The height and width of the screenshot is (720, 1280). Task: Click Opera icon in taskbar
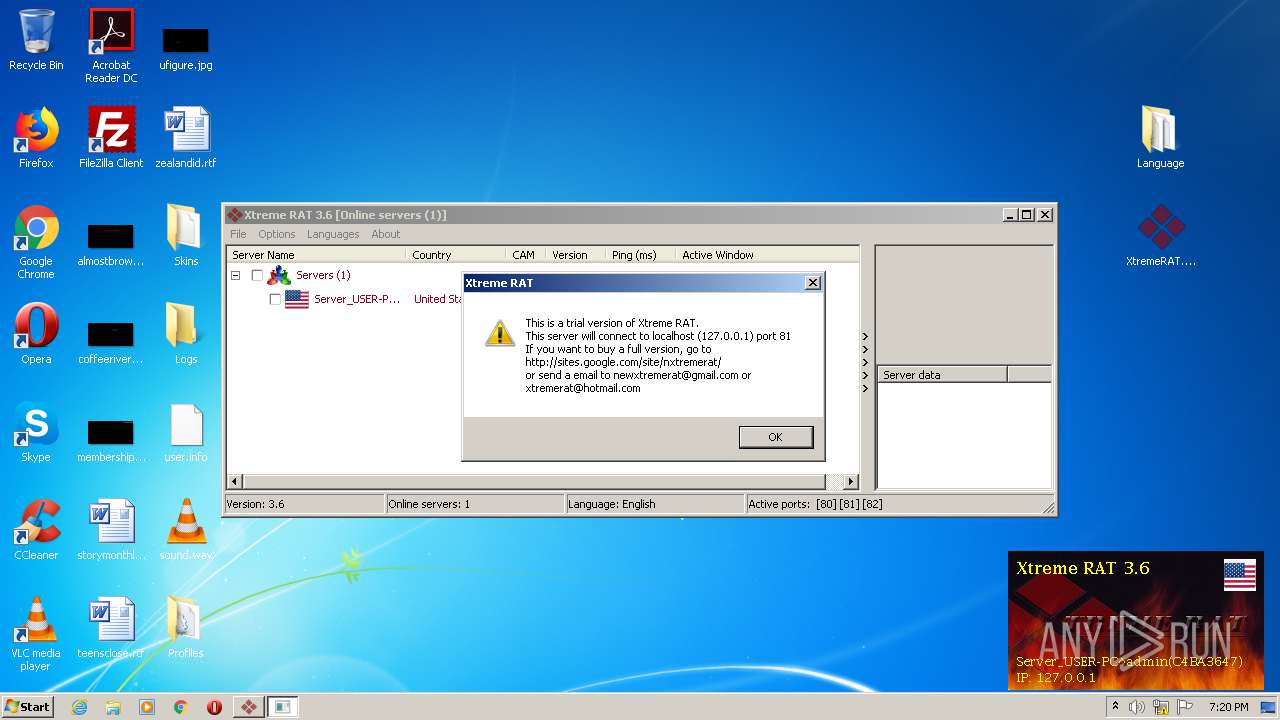click(214, 707)
